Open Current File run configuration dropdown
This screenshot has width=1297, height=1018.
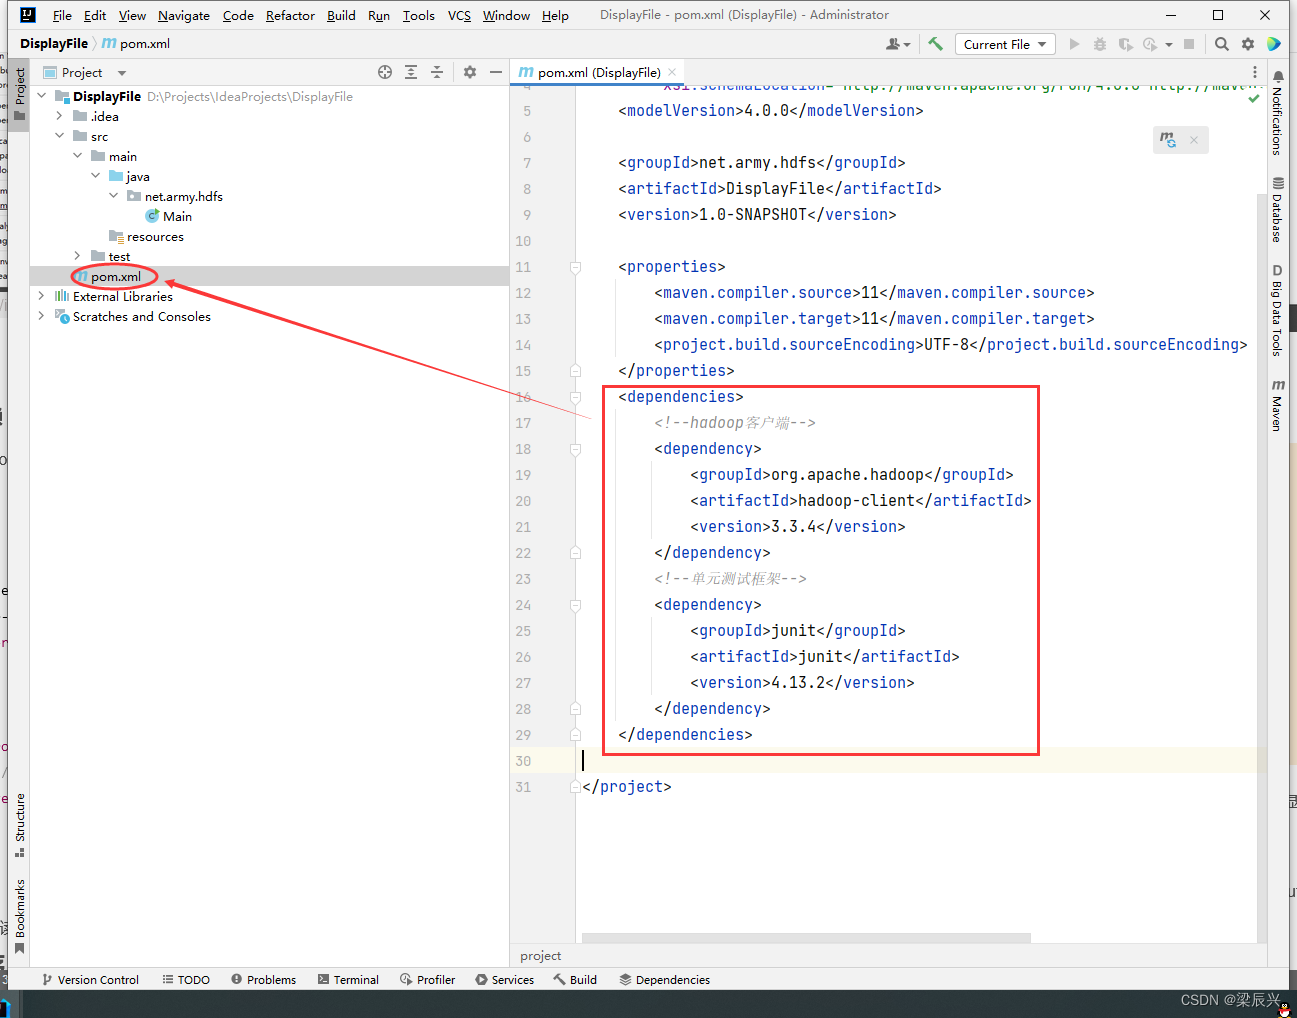pyautogui.click(x=1004, y=44)
